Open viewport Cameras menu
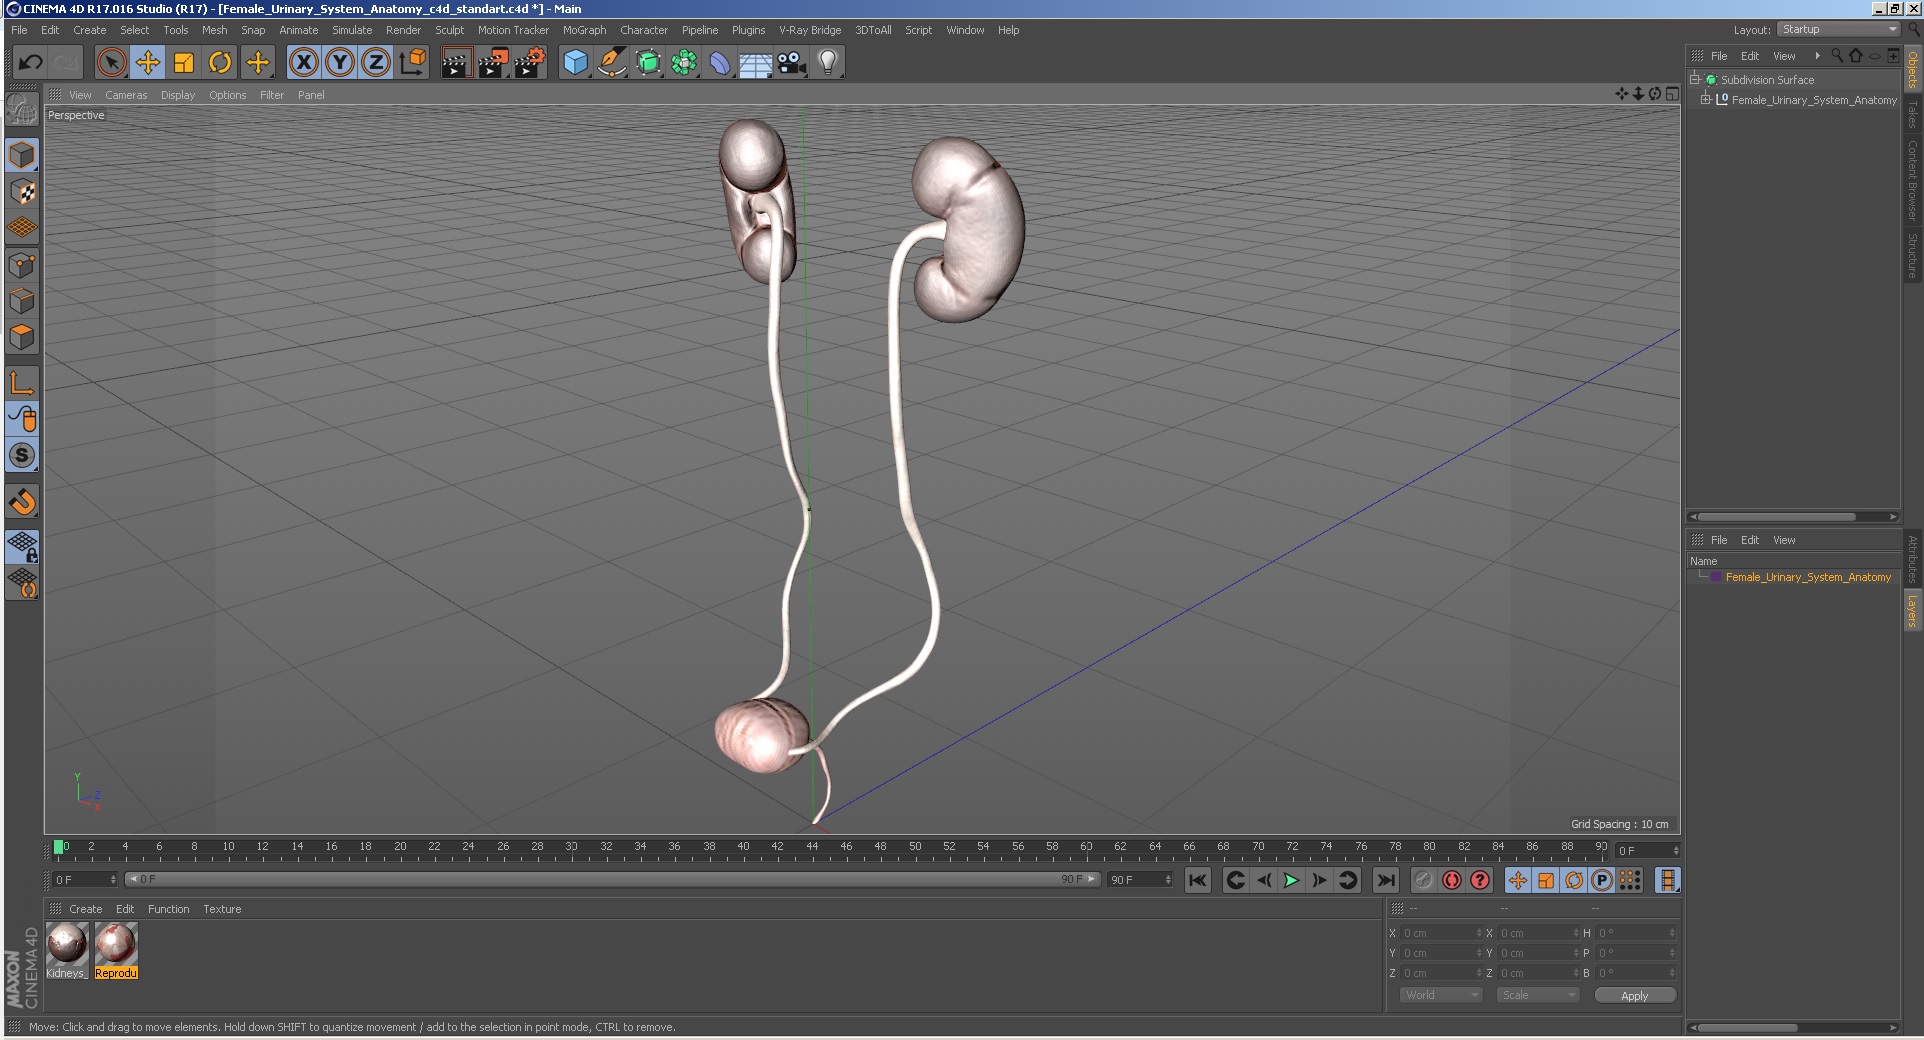Viewport: 1924px width, 1040px height. [x=126, y=95]
